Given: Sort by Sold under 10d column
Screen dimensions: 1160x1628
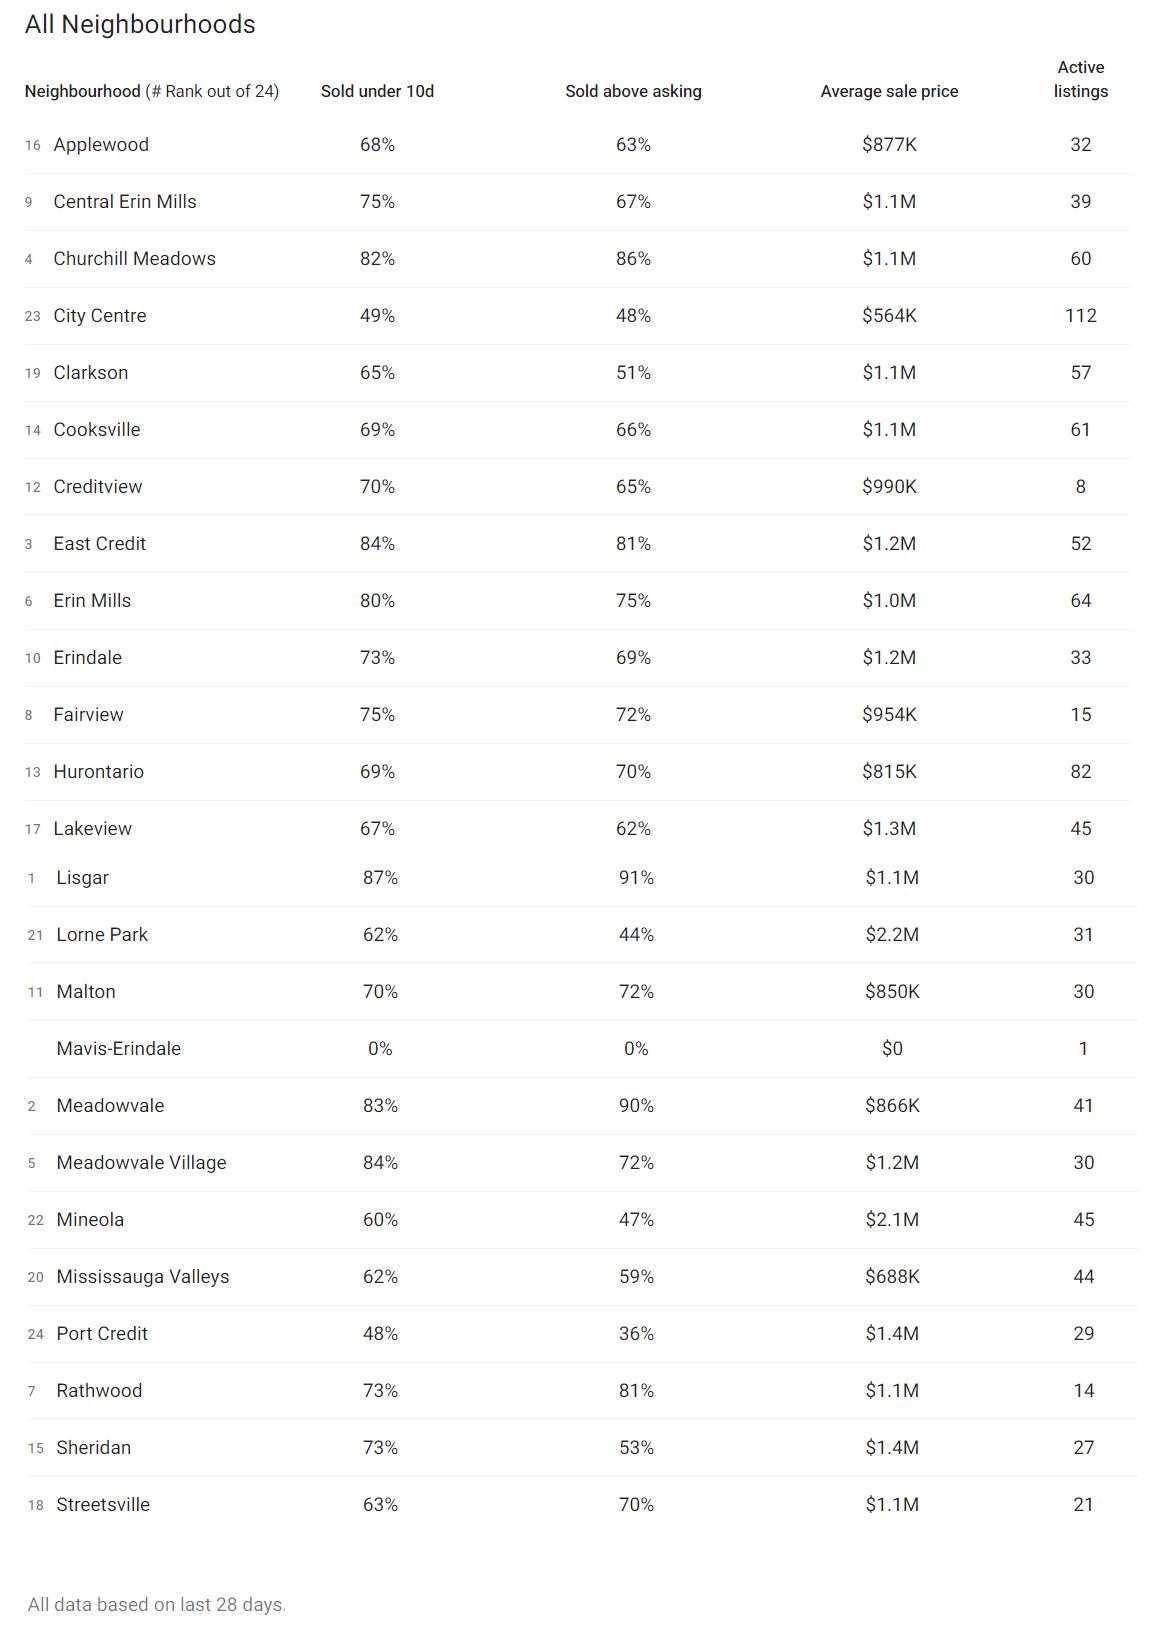Looking at the screenshot, I should click(377, 91).
